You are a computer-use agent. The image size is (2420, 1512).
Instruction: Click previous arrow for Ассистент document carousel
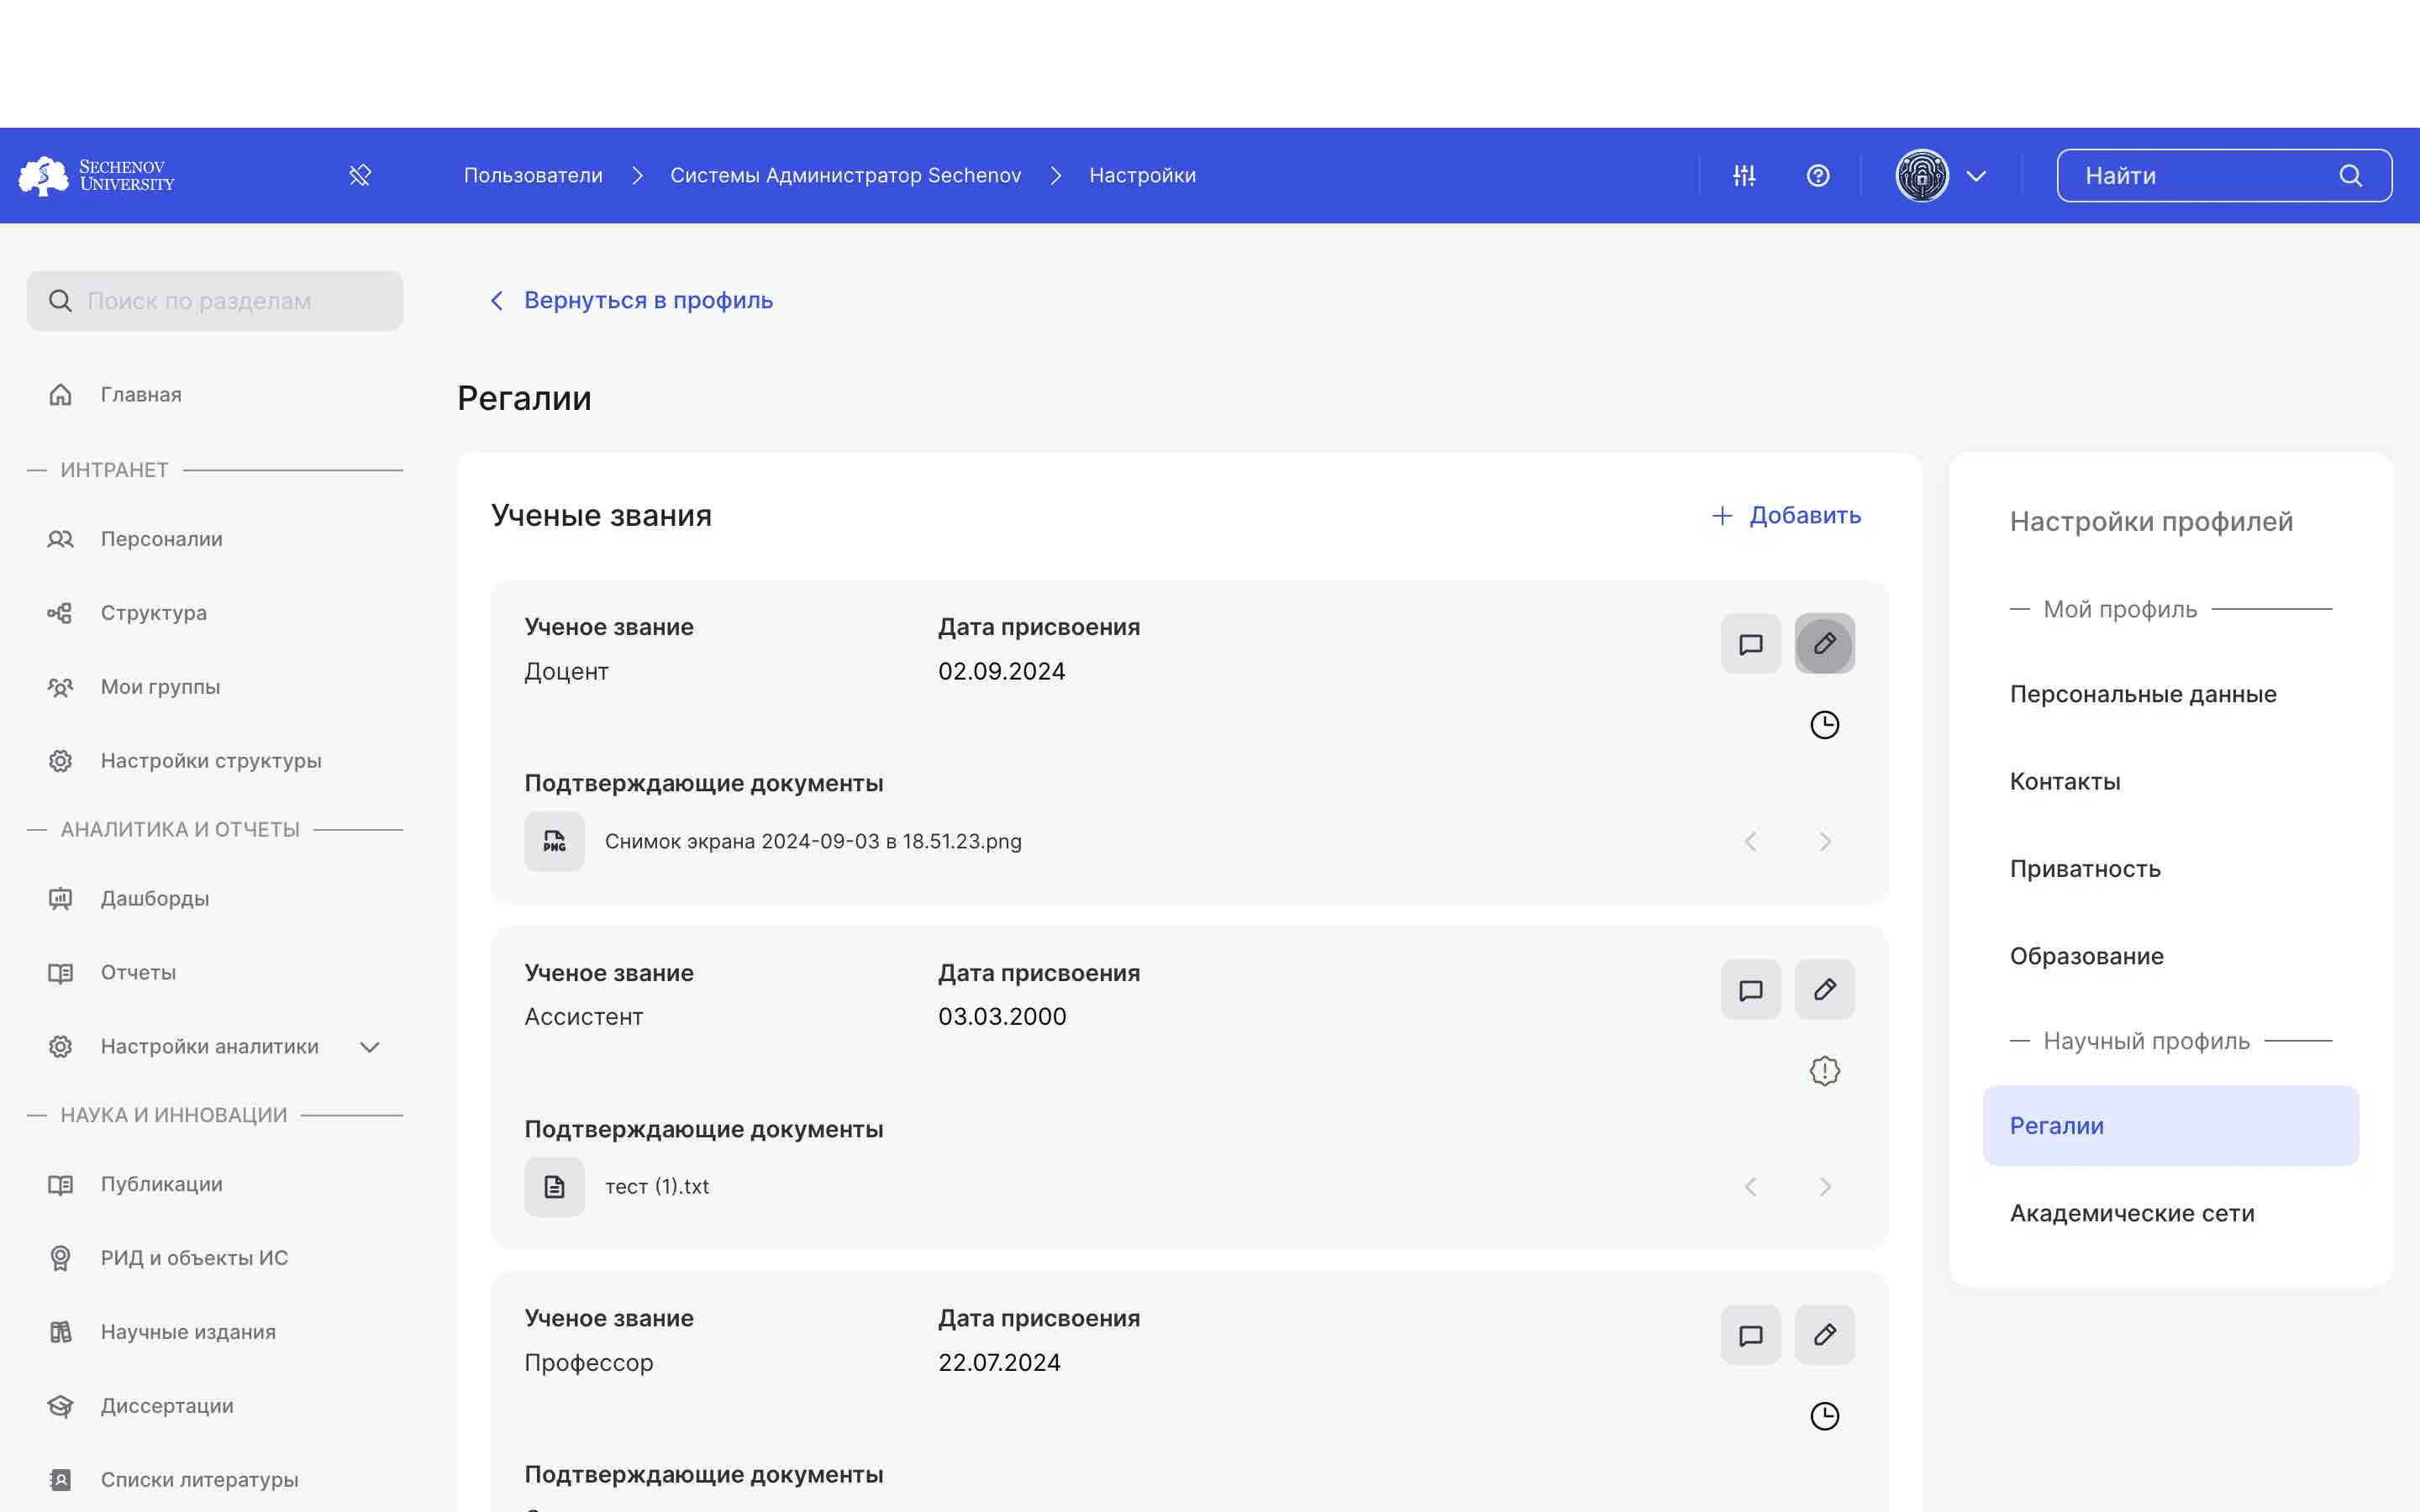[1751, 1186]
